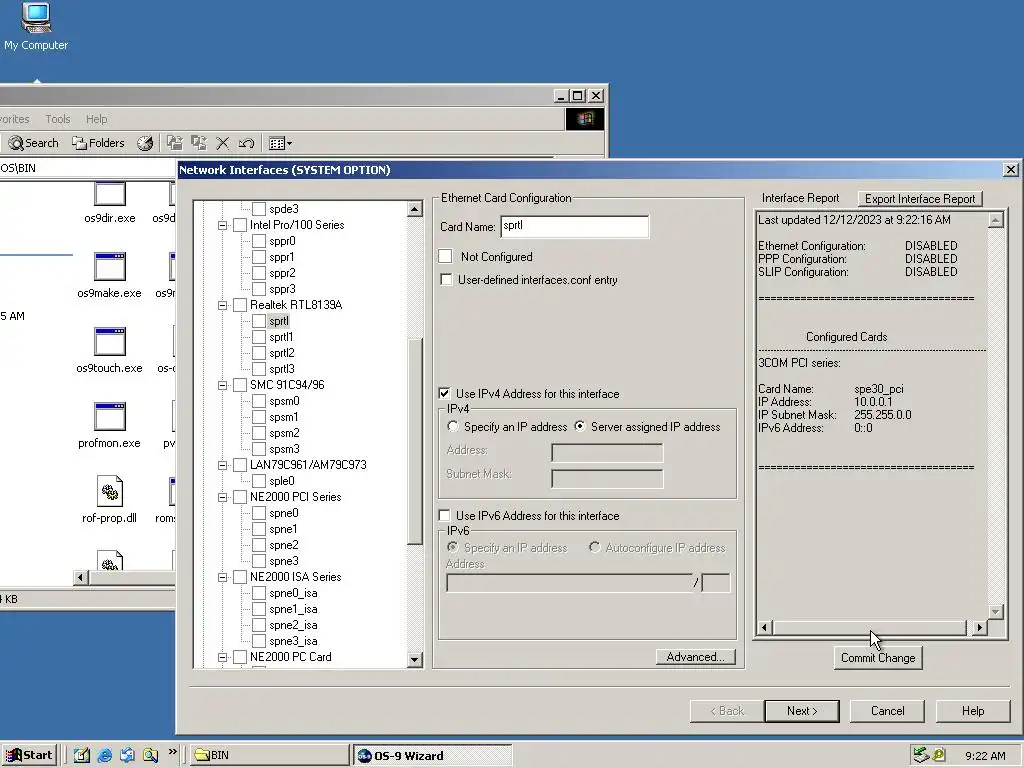Click Copy To icon in Explorer toolbar

tap(199, 143)
